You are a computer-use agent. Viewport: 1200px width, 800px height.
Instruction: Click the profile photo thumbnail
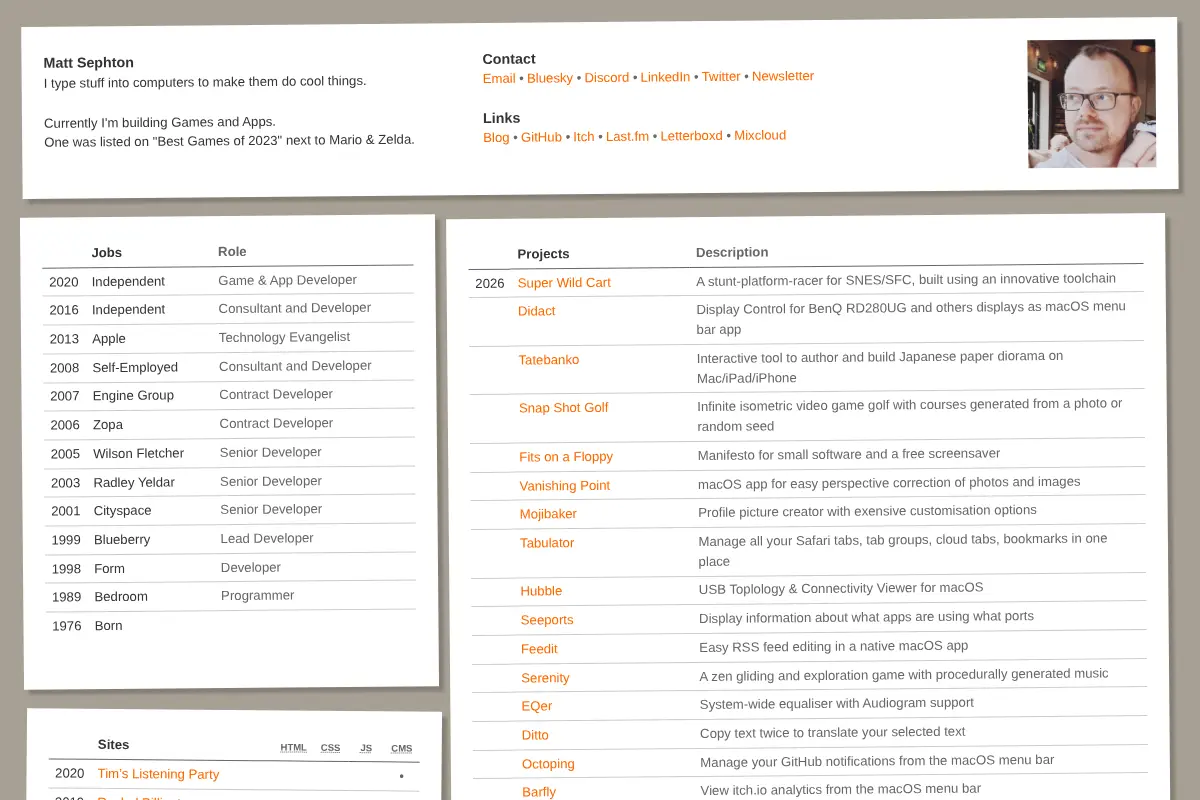[x=1092, y=103]
